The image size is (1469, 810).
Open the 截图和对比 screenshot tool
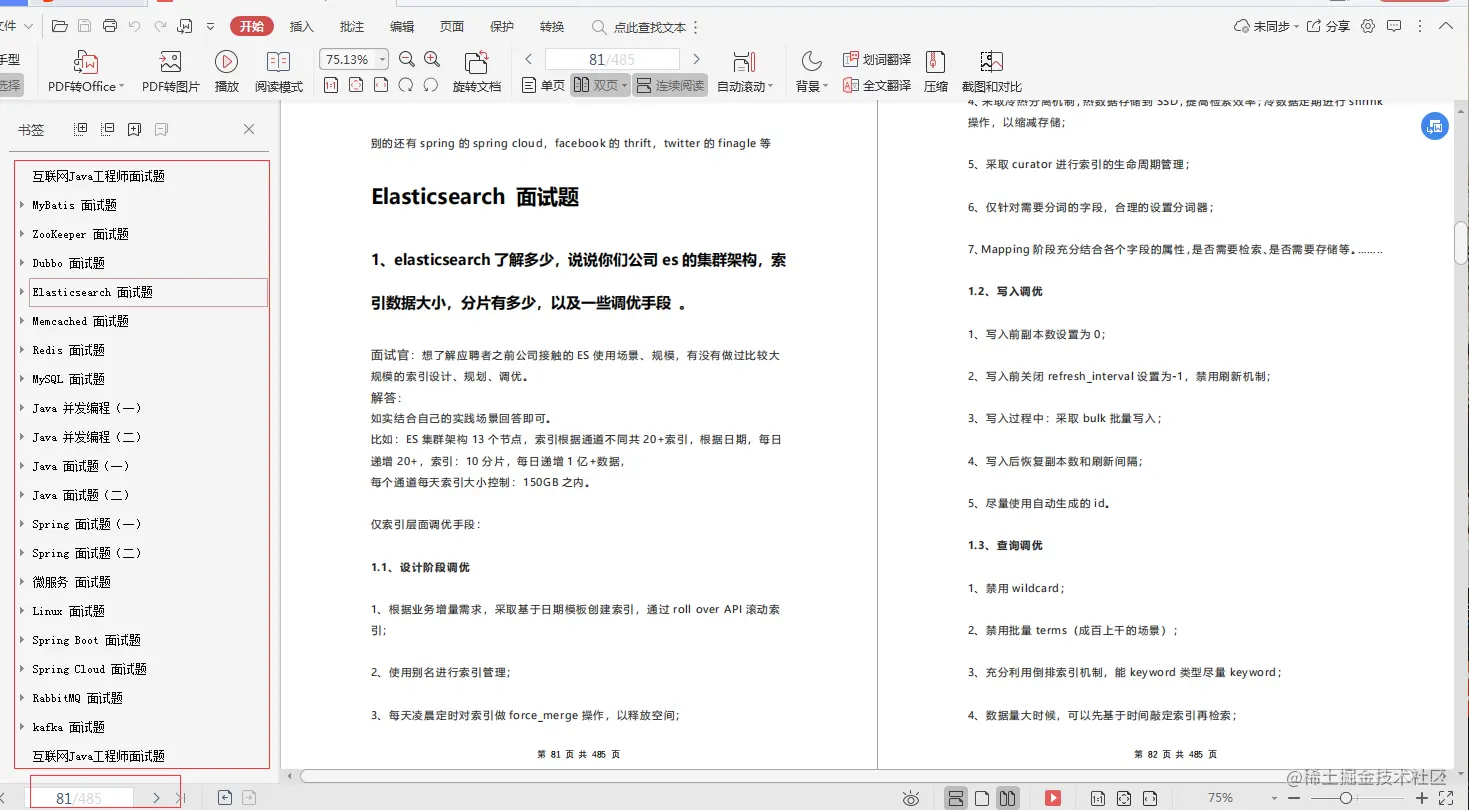[x=991, y=73]
